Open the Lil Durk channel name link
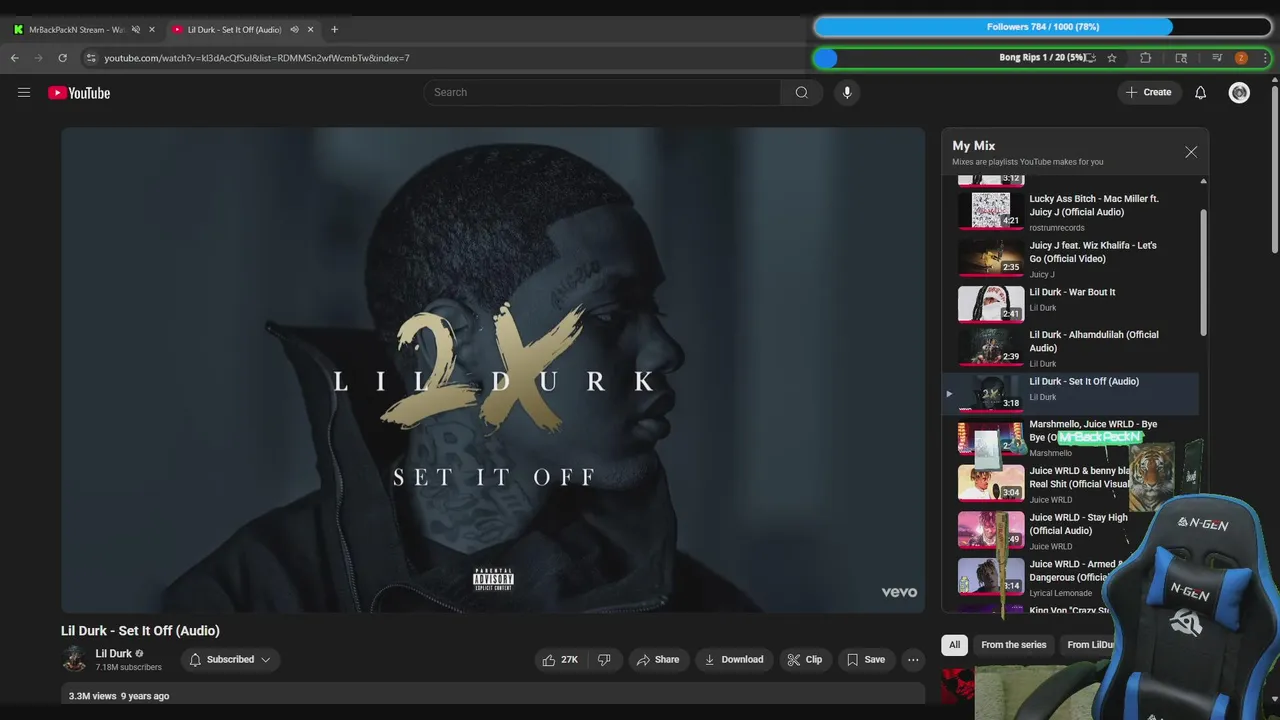 (113, 654)
